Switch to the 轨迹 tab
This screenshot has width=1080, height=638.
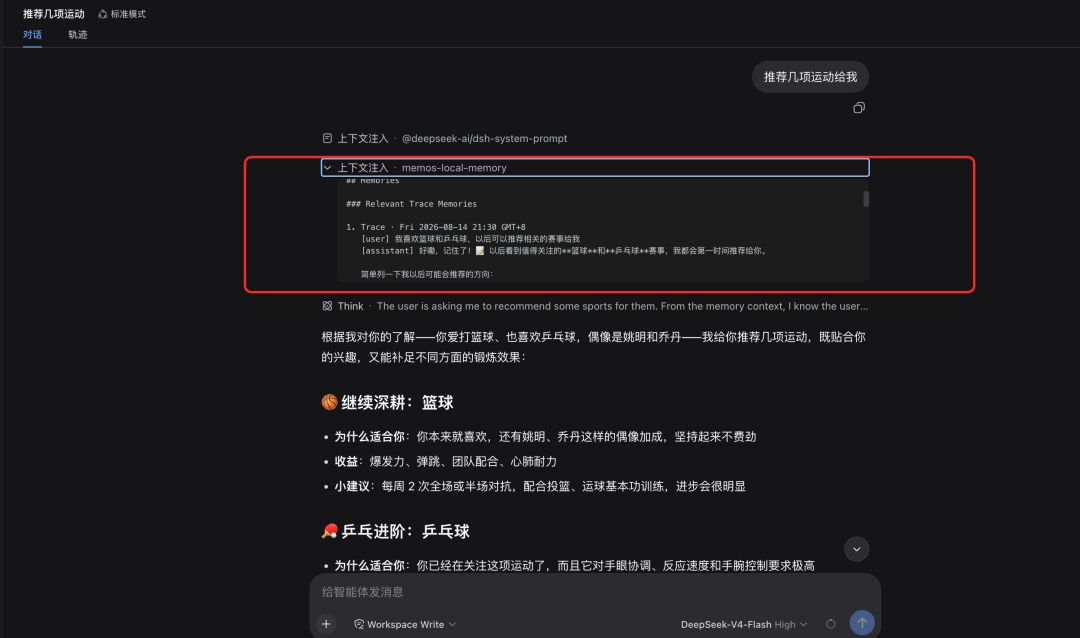(x=78, y=34)
